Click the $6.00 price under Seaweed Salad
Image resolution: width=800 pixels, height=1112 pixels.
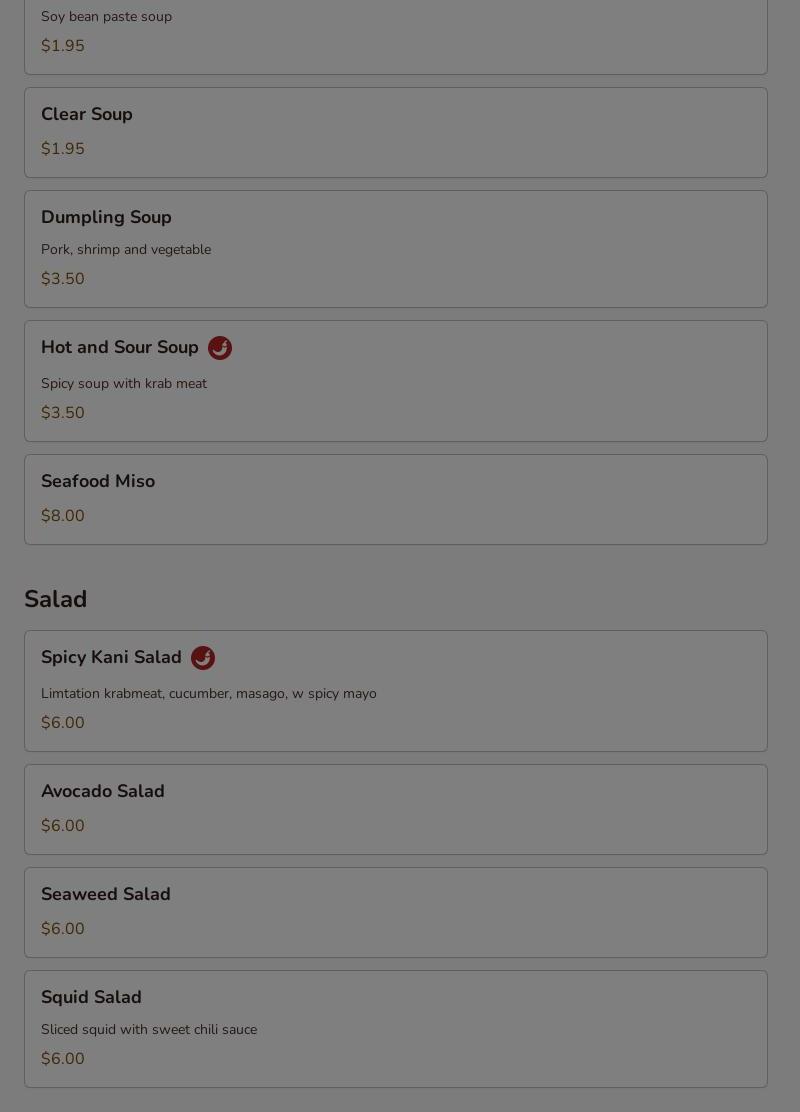tap(62, 928)
